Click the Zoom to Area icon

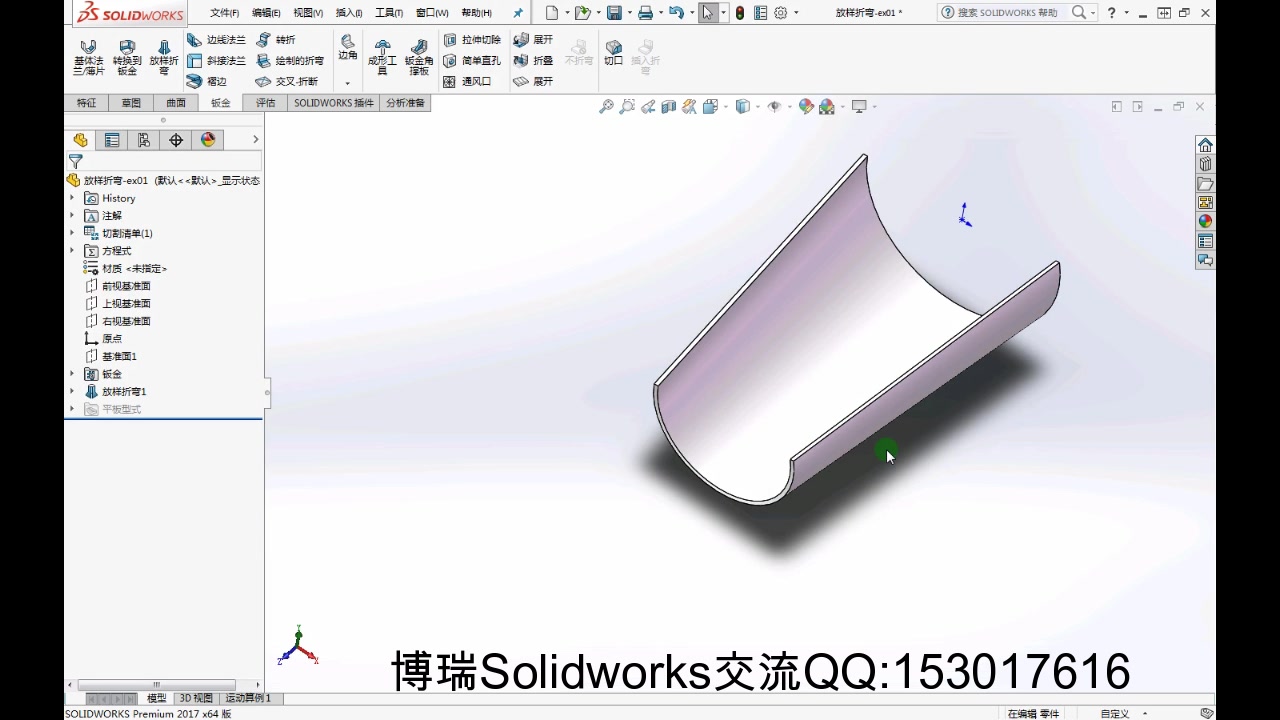pyautogui.click(x=627, y=107)
